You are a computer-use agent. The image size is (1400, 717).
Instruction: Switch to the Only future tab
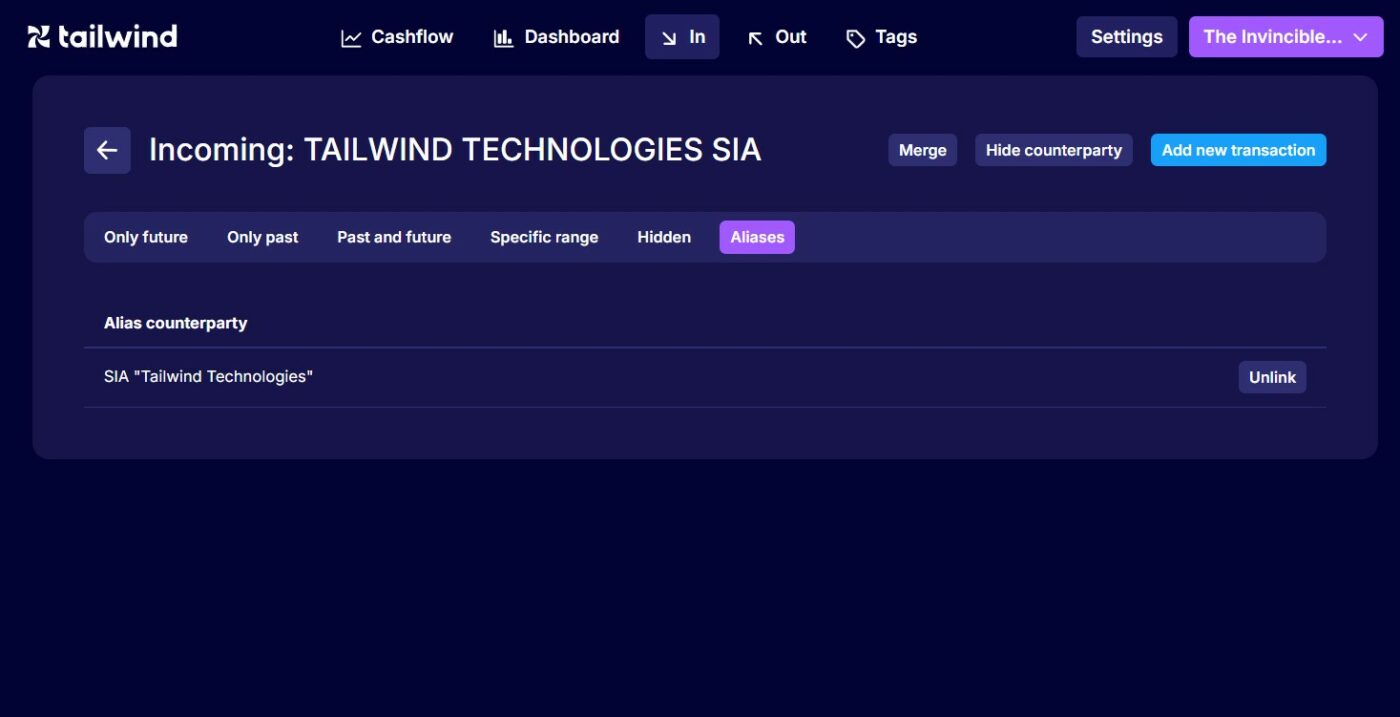[146, 237]
